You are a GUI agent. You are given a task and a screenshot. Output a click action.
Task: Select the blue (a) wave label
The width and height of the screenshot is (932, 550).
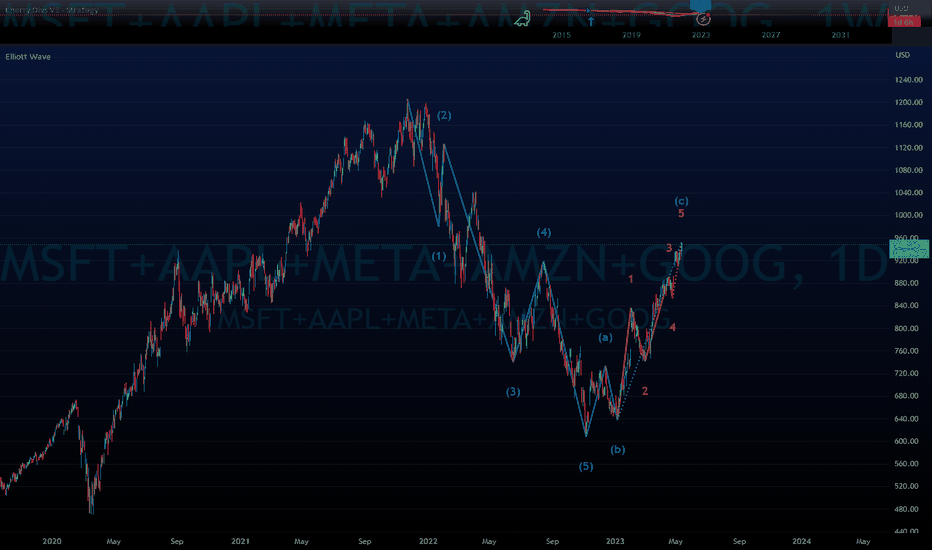(605, 338)
